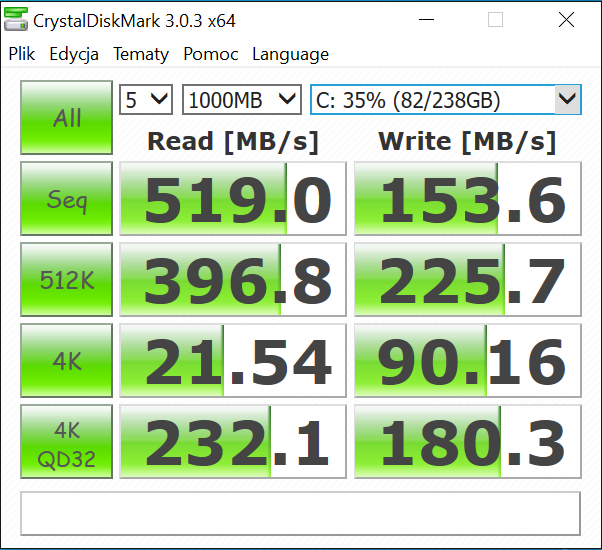Open the Edycja menu

coord(74,54)
